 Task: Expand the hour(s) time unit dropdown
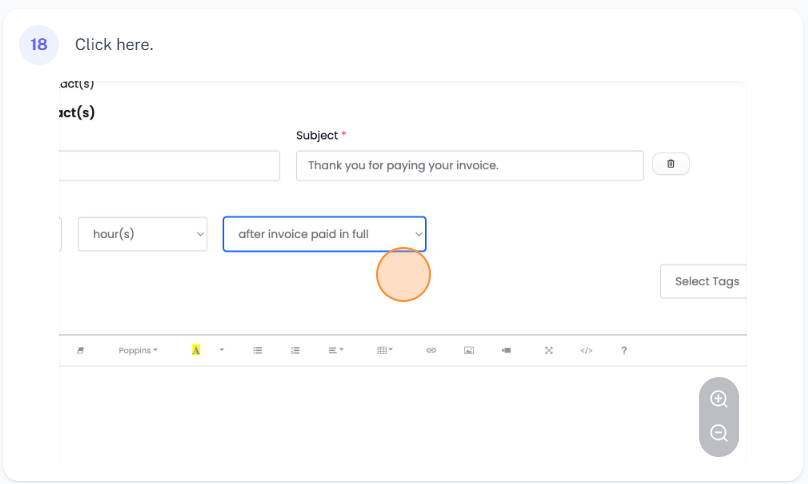[x=142, y=234]
